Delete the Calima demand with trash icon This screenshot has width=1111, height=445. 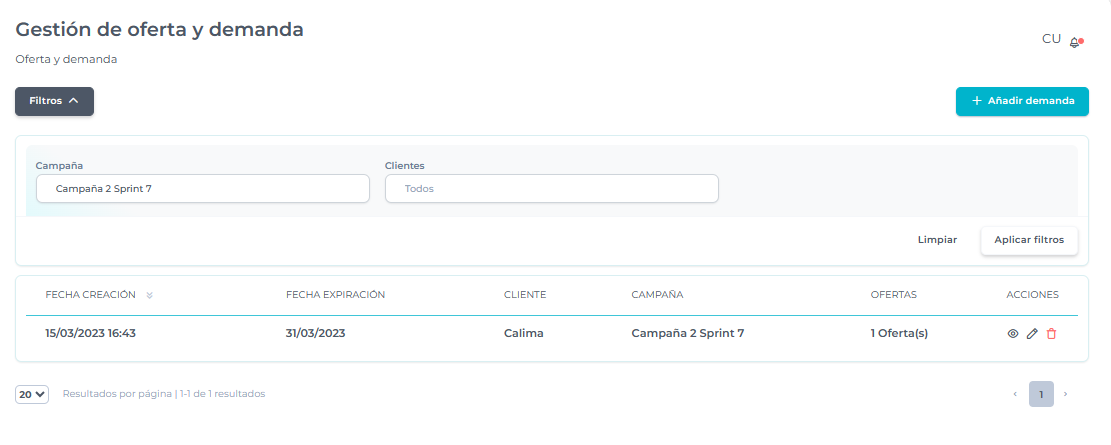coord(1051,334)
